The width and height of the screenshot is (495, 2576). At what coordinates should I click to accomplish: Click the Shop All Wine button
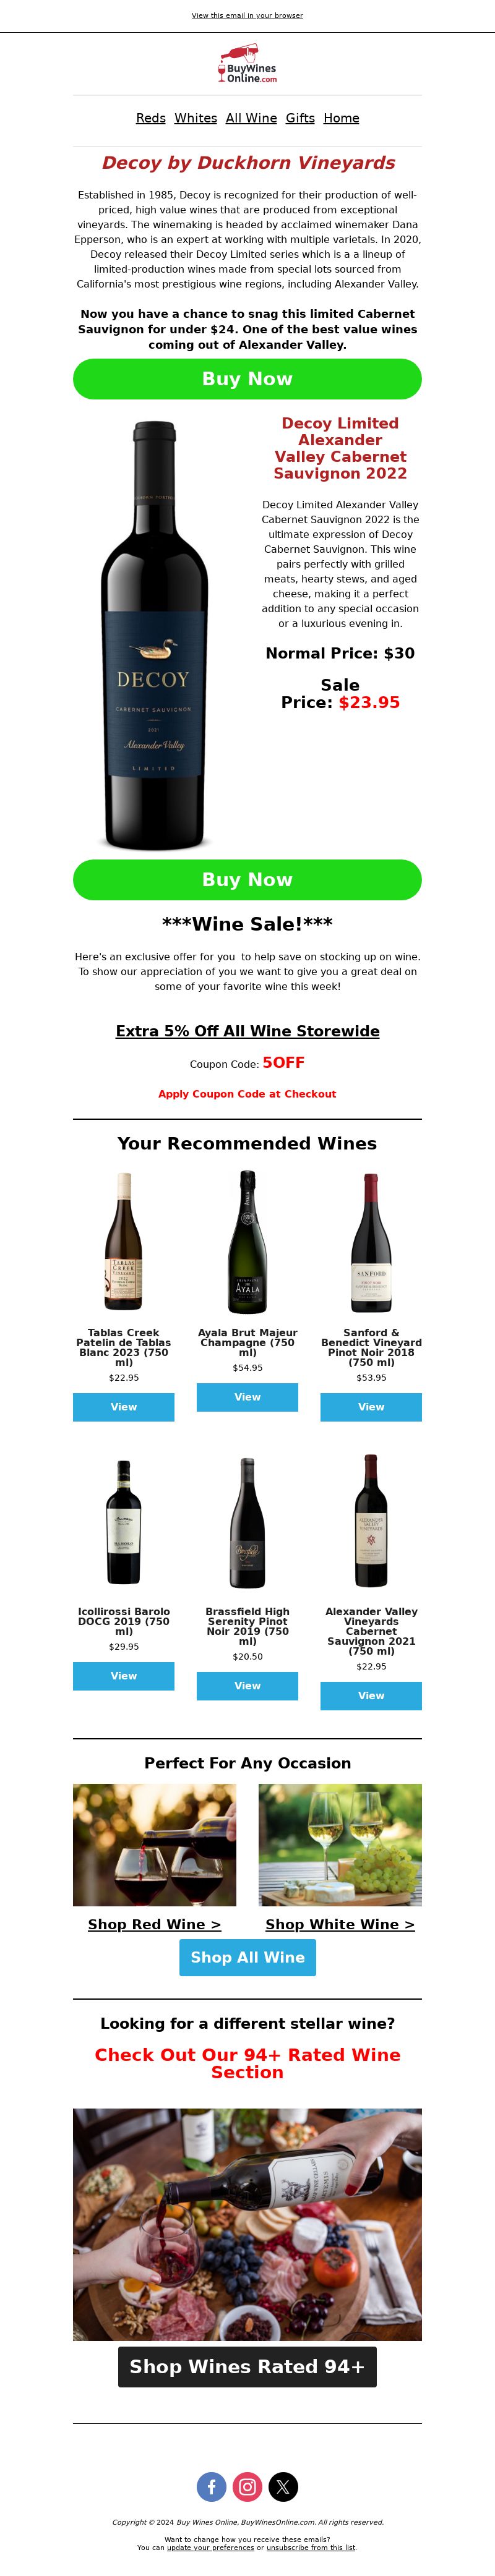tap(247, 1958)
